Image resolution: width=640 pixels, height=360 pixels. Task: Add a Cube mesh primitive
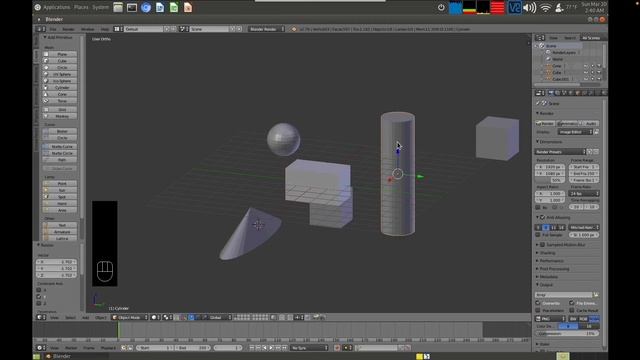(60, 61)
